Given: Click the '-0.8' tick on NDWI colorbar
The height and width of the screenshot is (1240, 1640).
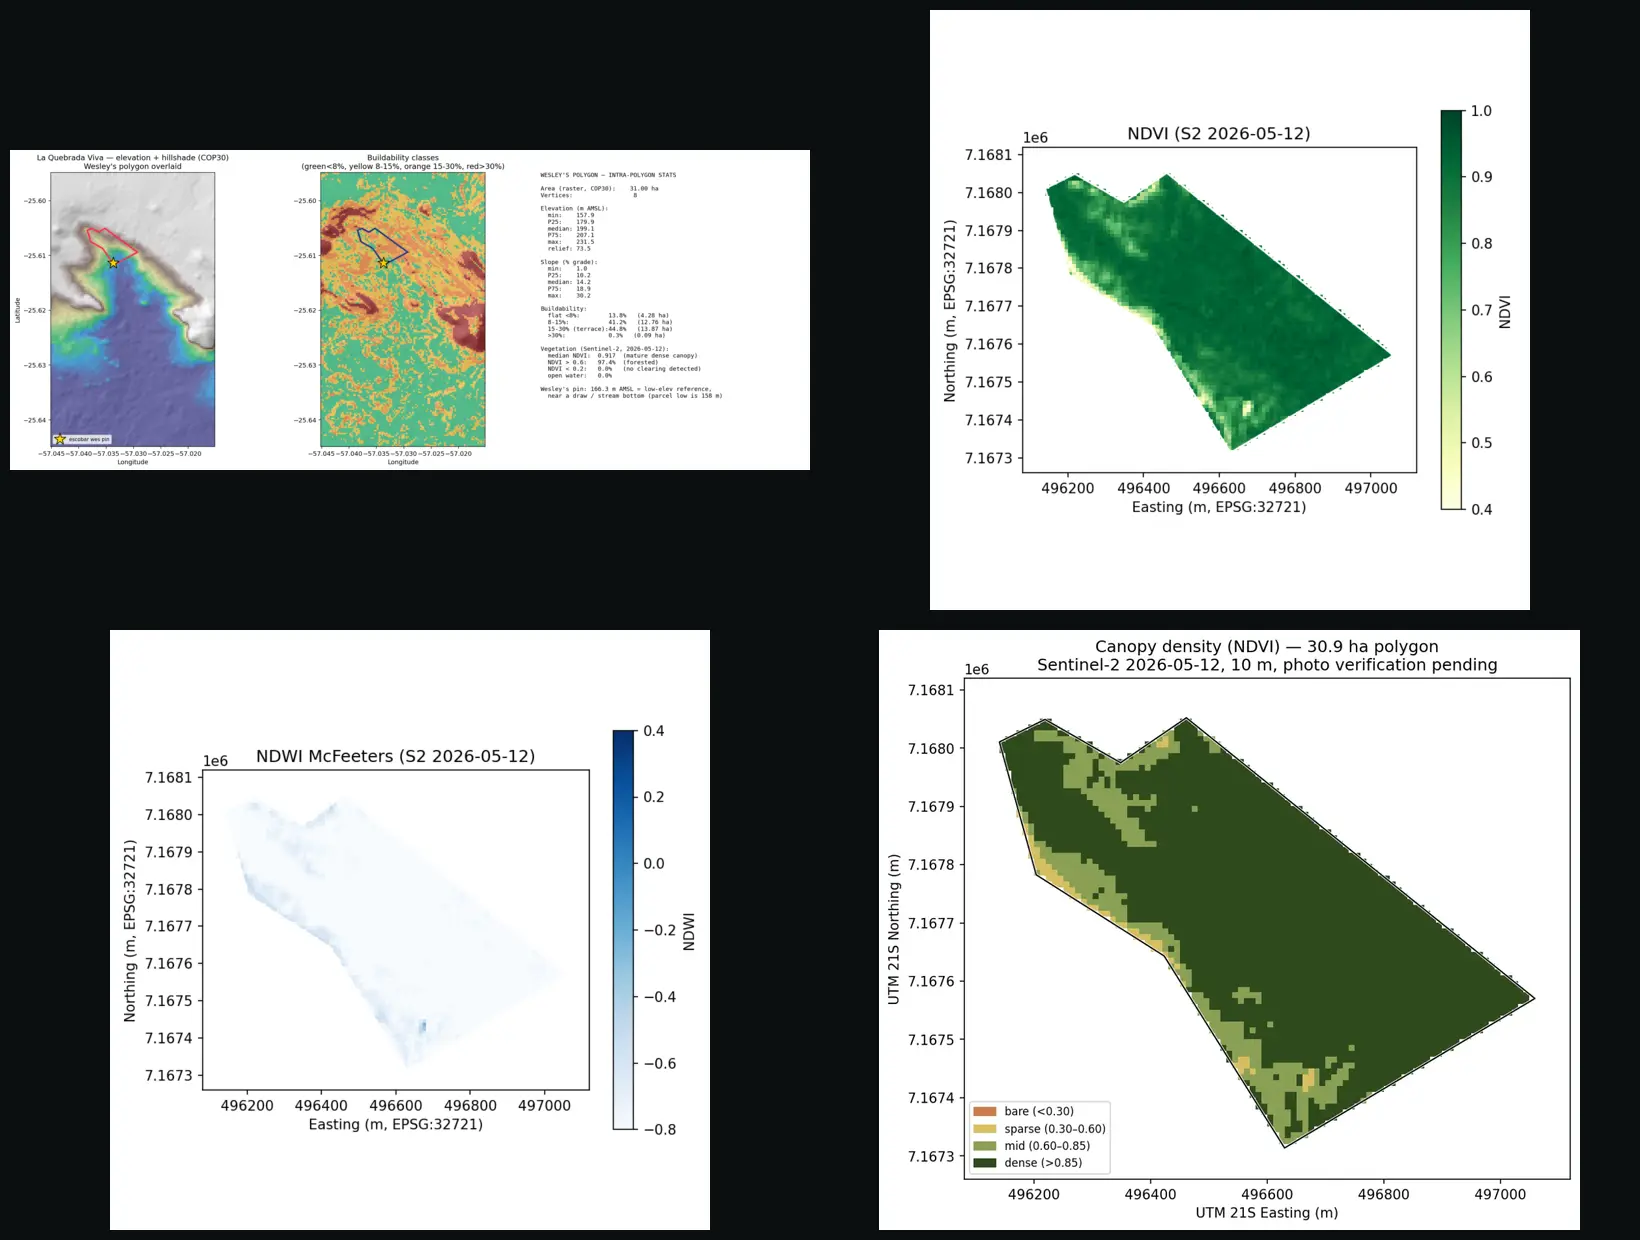Looking at the screenshot, I should (x=659, y=1129).
